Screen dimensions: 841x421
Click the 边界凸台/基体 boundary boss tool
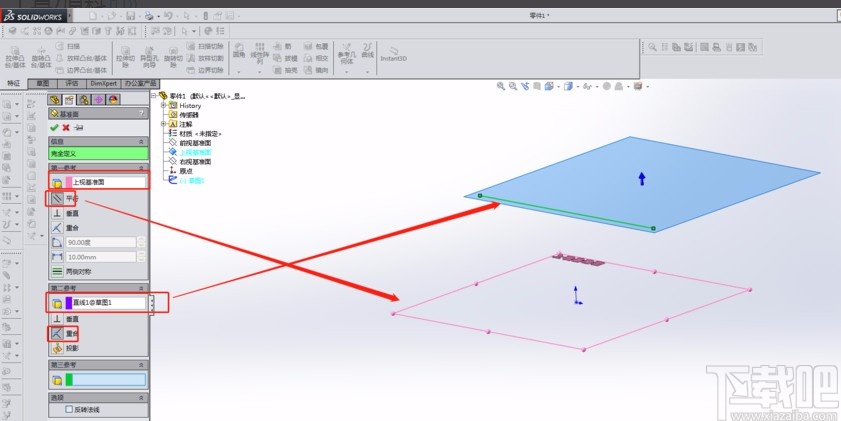tap(82, 70)
